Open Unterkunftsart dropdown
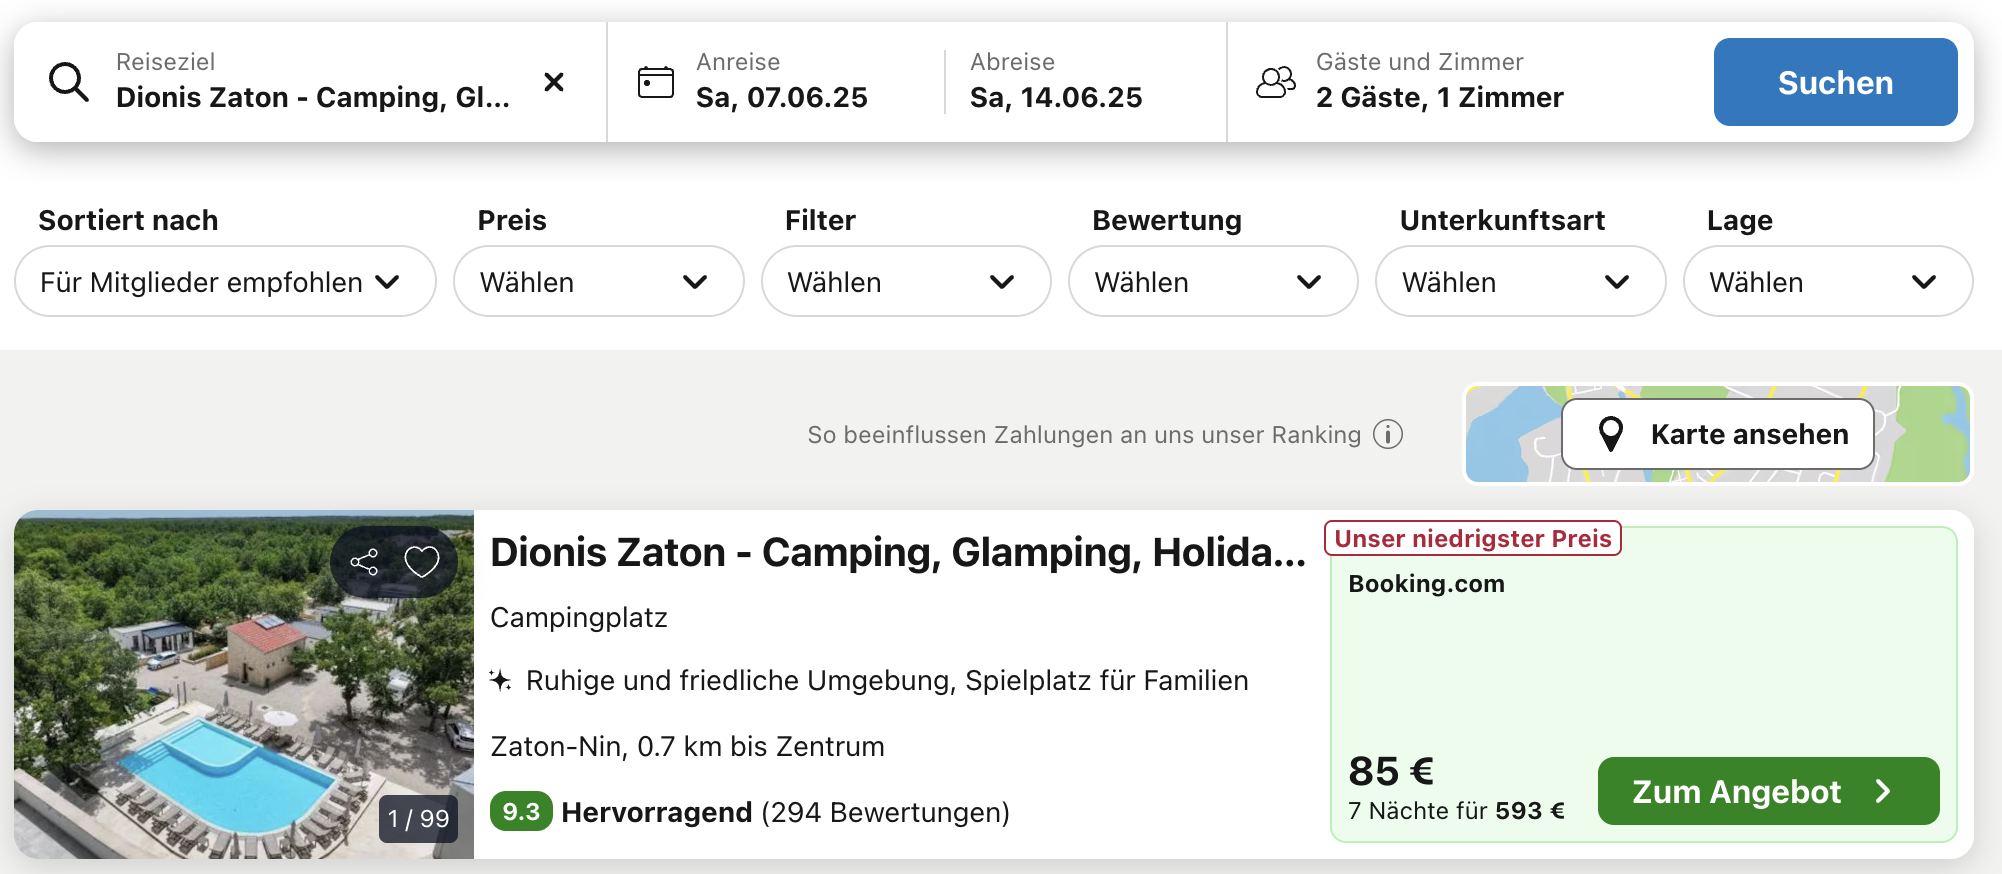This screenshot has width=2002, height=874. (x=1520, y=282)
